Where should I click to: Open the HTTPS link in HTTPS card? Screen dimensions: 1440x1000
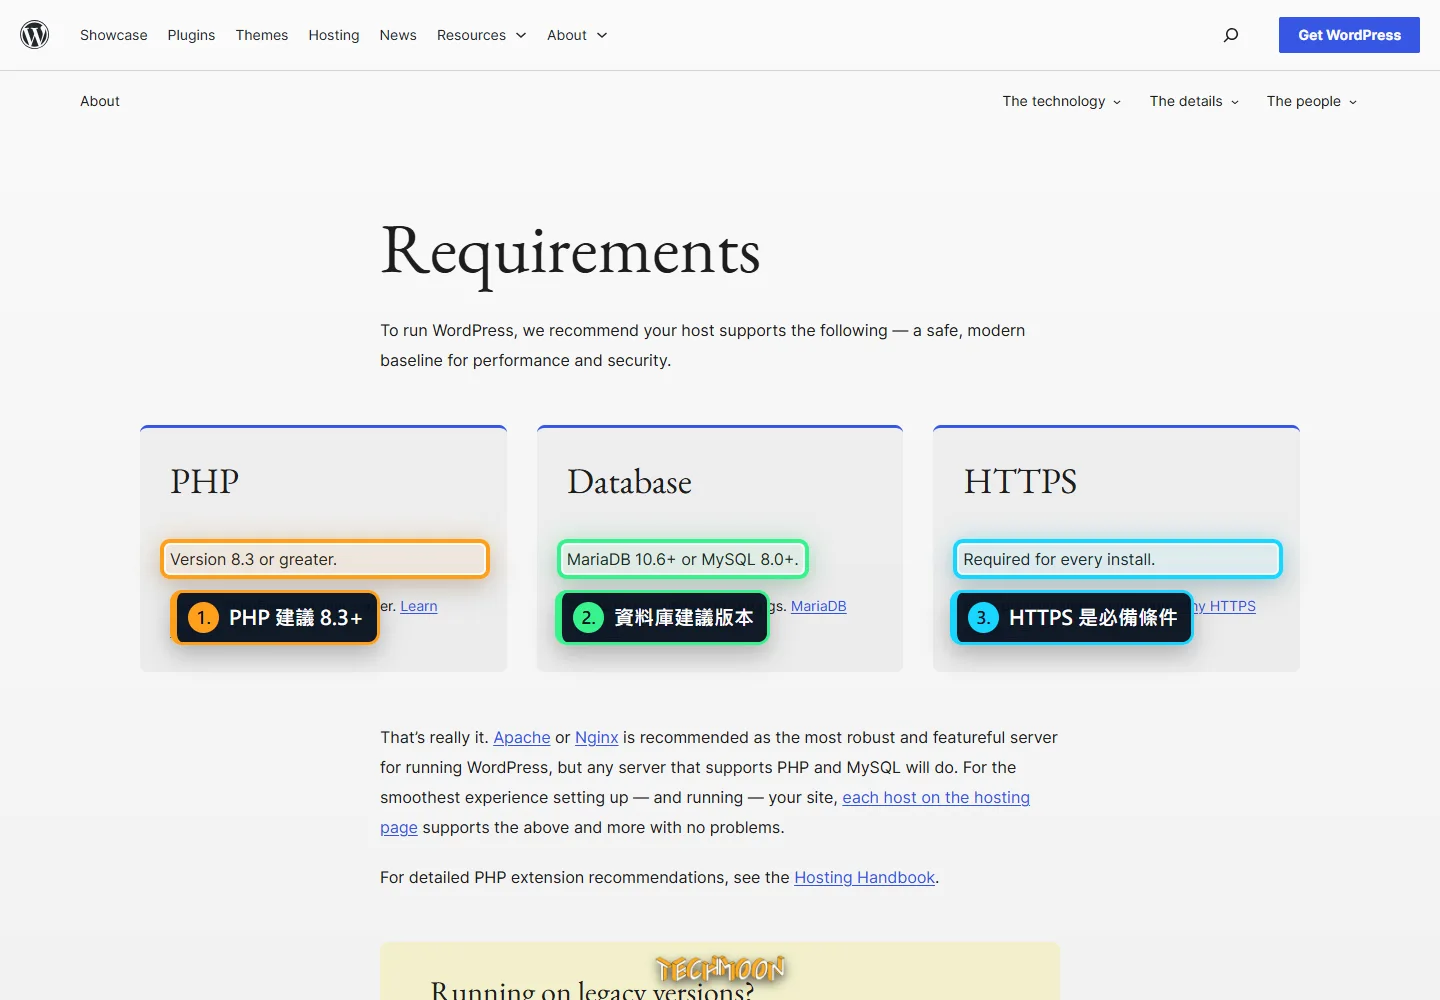pos(1226,606)
